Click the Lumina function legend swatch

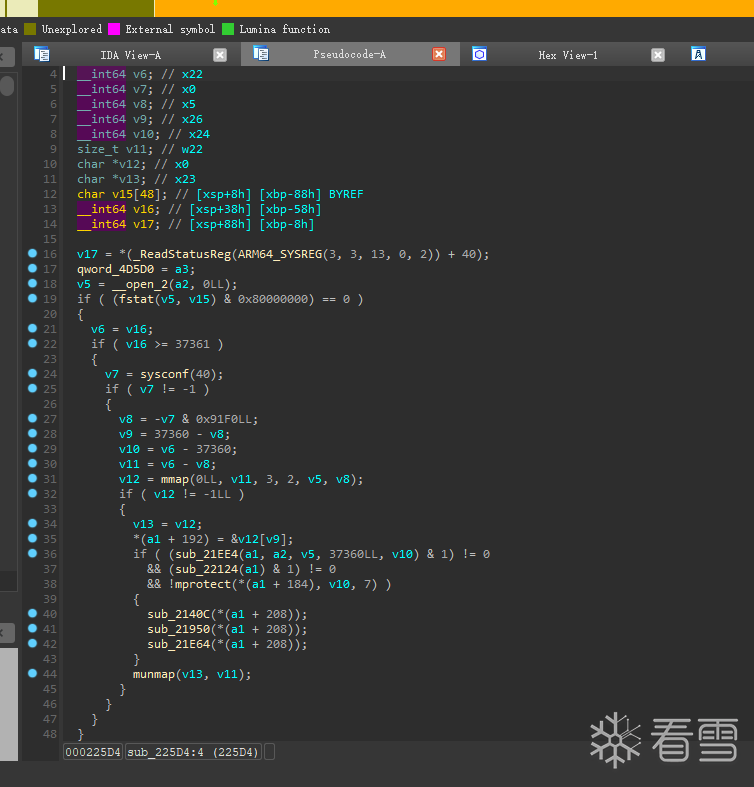(x=228, y=29)
